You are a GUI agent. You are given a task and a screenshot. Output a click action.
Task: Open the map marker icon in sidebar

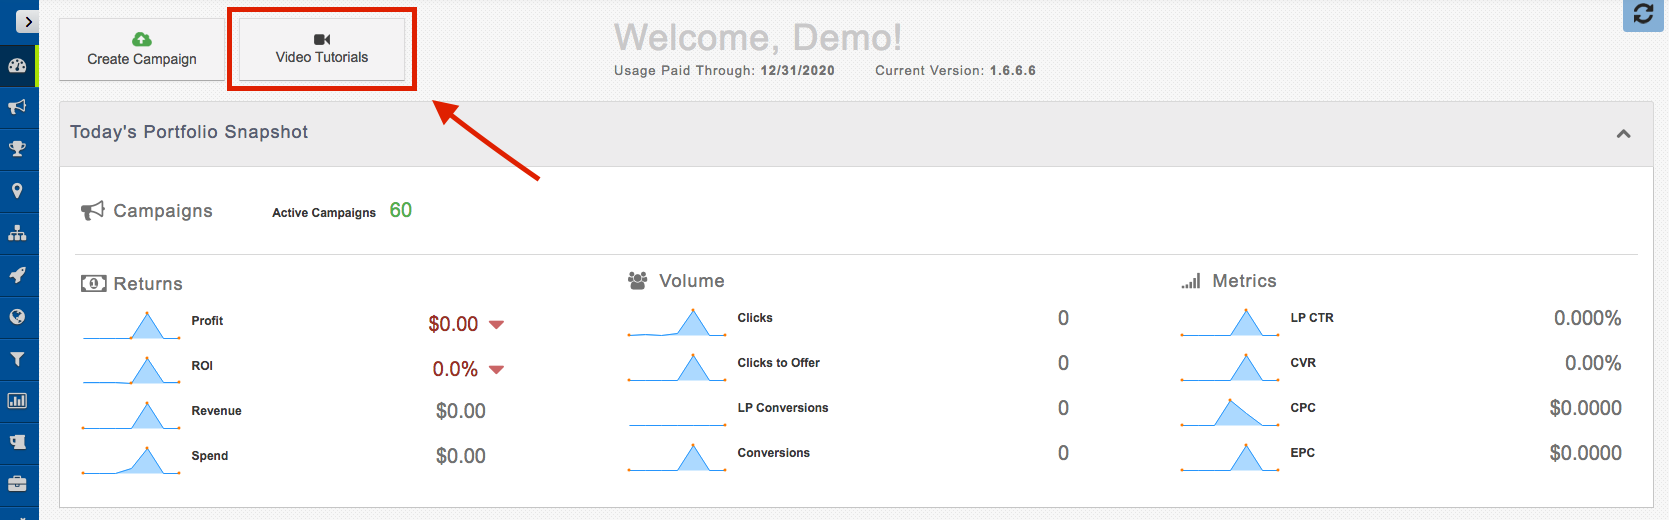click(x=17, y=191)
